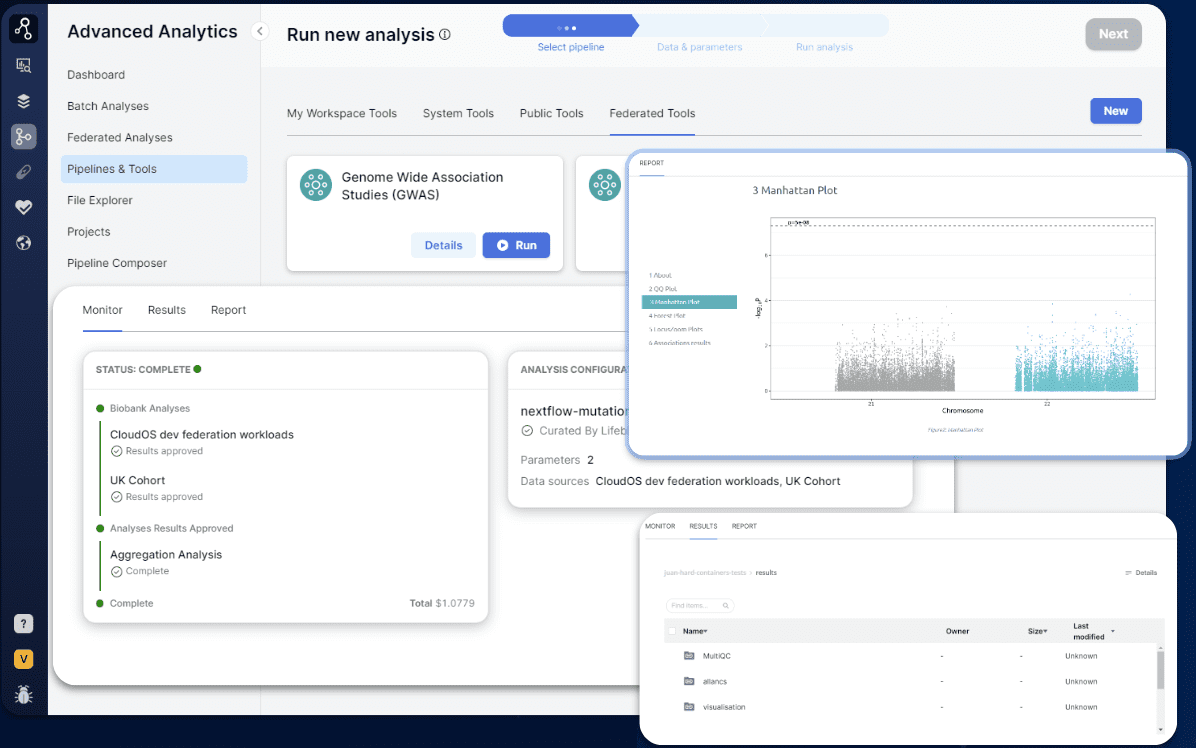Click the yellow V badge above the bug icon
Viewport: 1196px width, 748px height.
(x=24, y=659)
